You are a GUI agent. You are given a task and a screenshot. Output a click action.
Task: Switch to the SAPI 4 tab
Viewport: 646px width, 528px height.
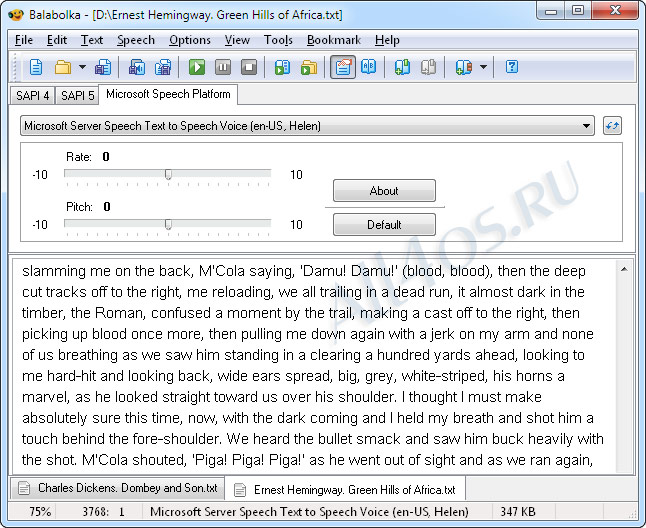pyautogui.click(x=33, y=96)
